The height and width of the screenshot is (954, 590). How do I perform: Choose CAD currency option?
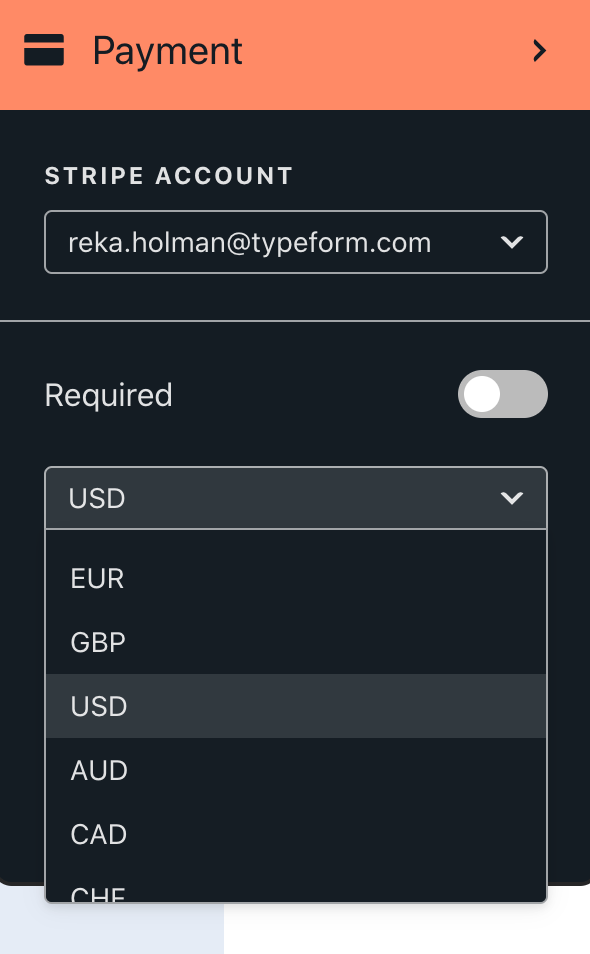click(x=296, y=834)
